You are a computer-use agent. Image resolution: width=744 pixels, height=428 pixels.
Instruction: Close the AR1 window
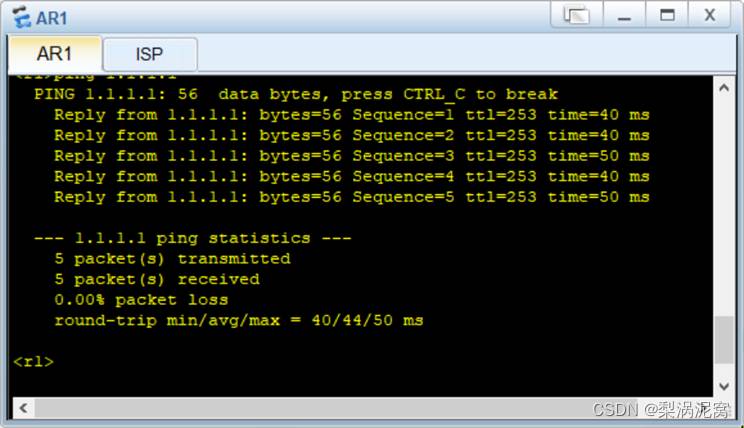709,15
